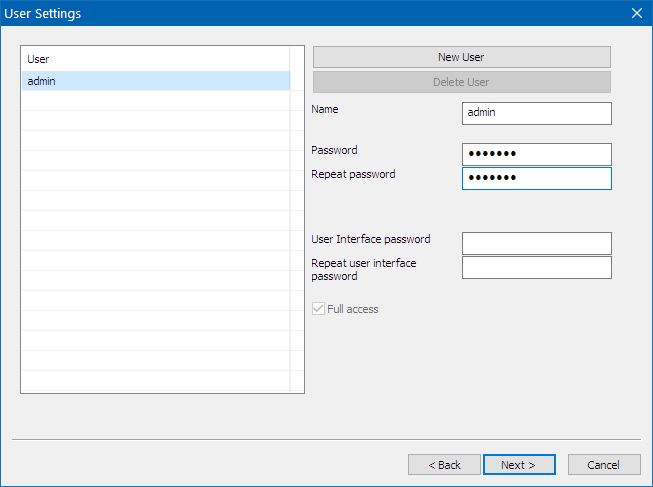The height and width of the screenshot is (487, 653).
Task: Close the User Settings dialog
Action: [x=636, y=13]
